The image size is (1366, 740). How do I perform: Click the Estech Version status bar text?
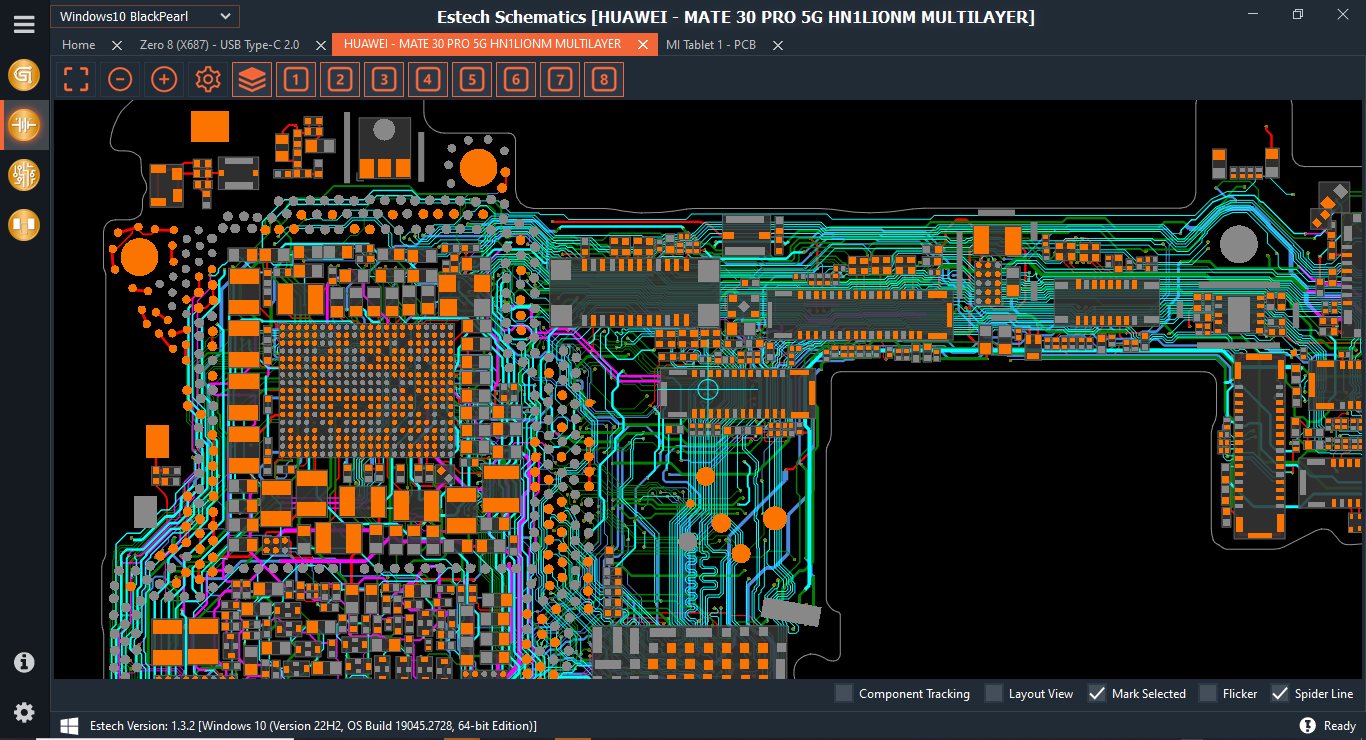(313, 725)
